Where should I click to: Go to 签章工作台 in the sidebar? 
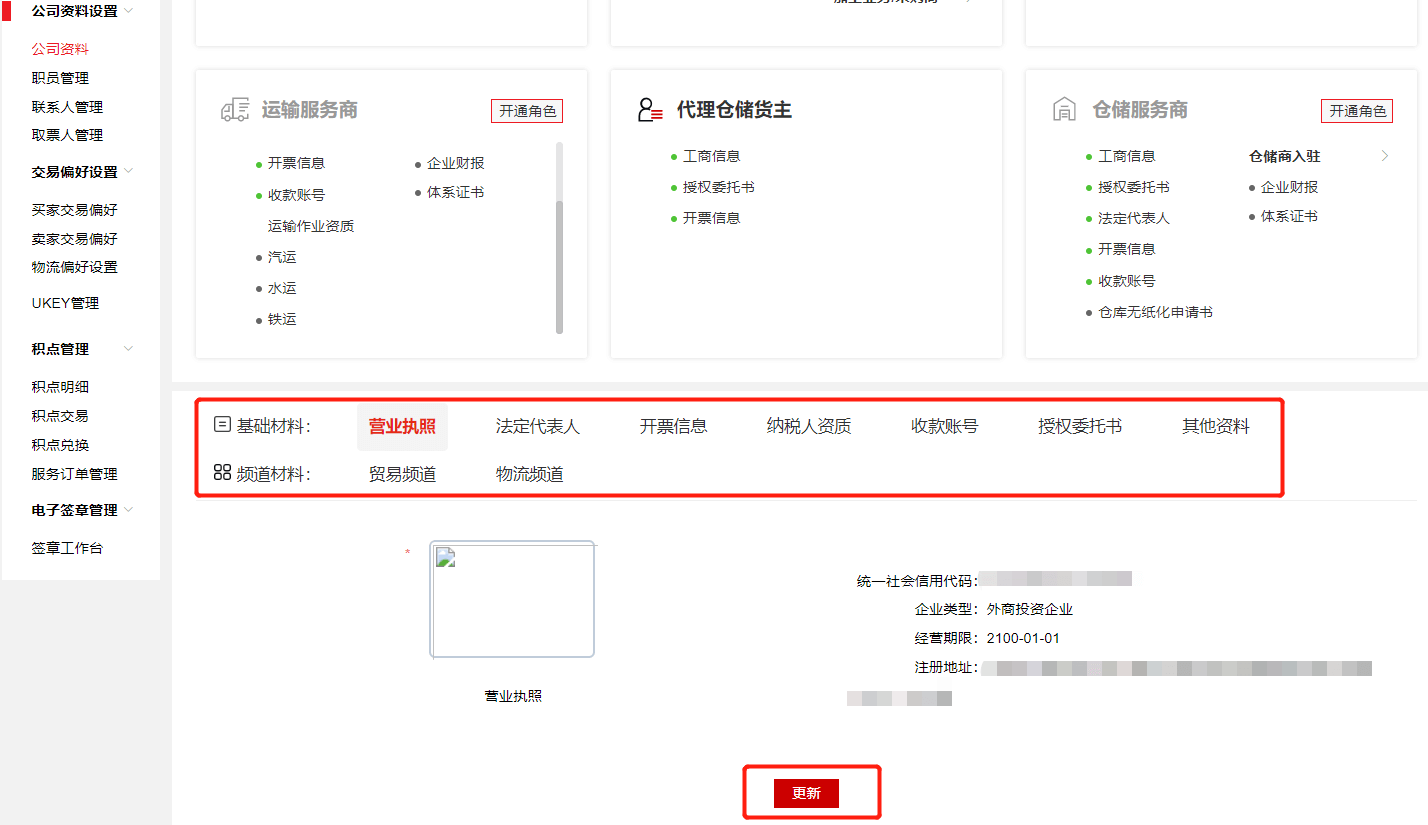67,548
